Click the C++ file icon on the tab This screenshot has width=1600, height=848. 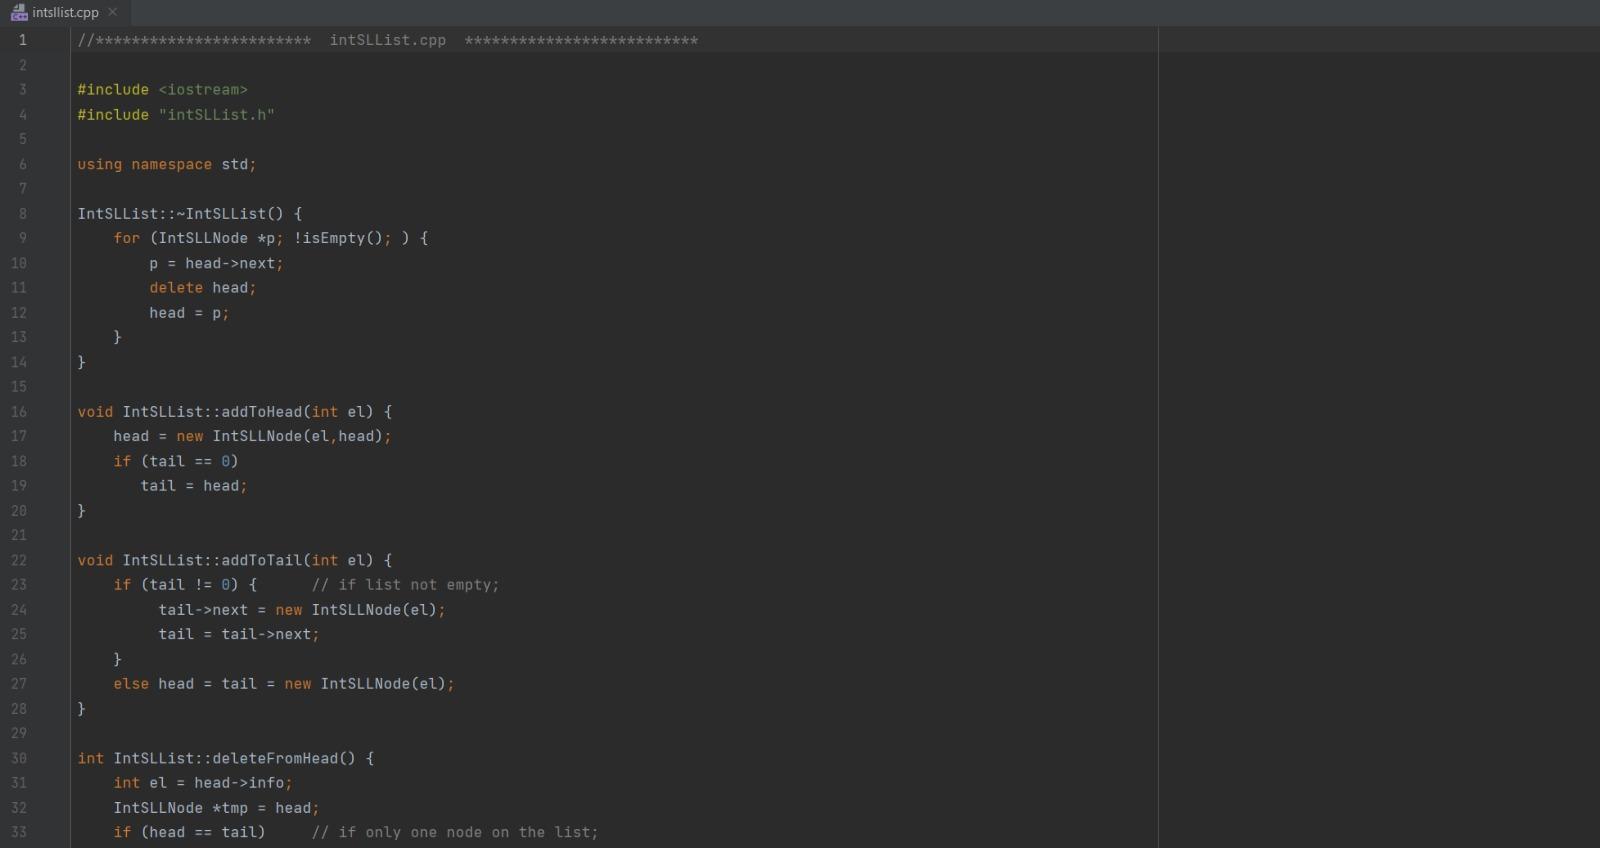tap(19, 13)
